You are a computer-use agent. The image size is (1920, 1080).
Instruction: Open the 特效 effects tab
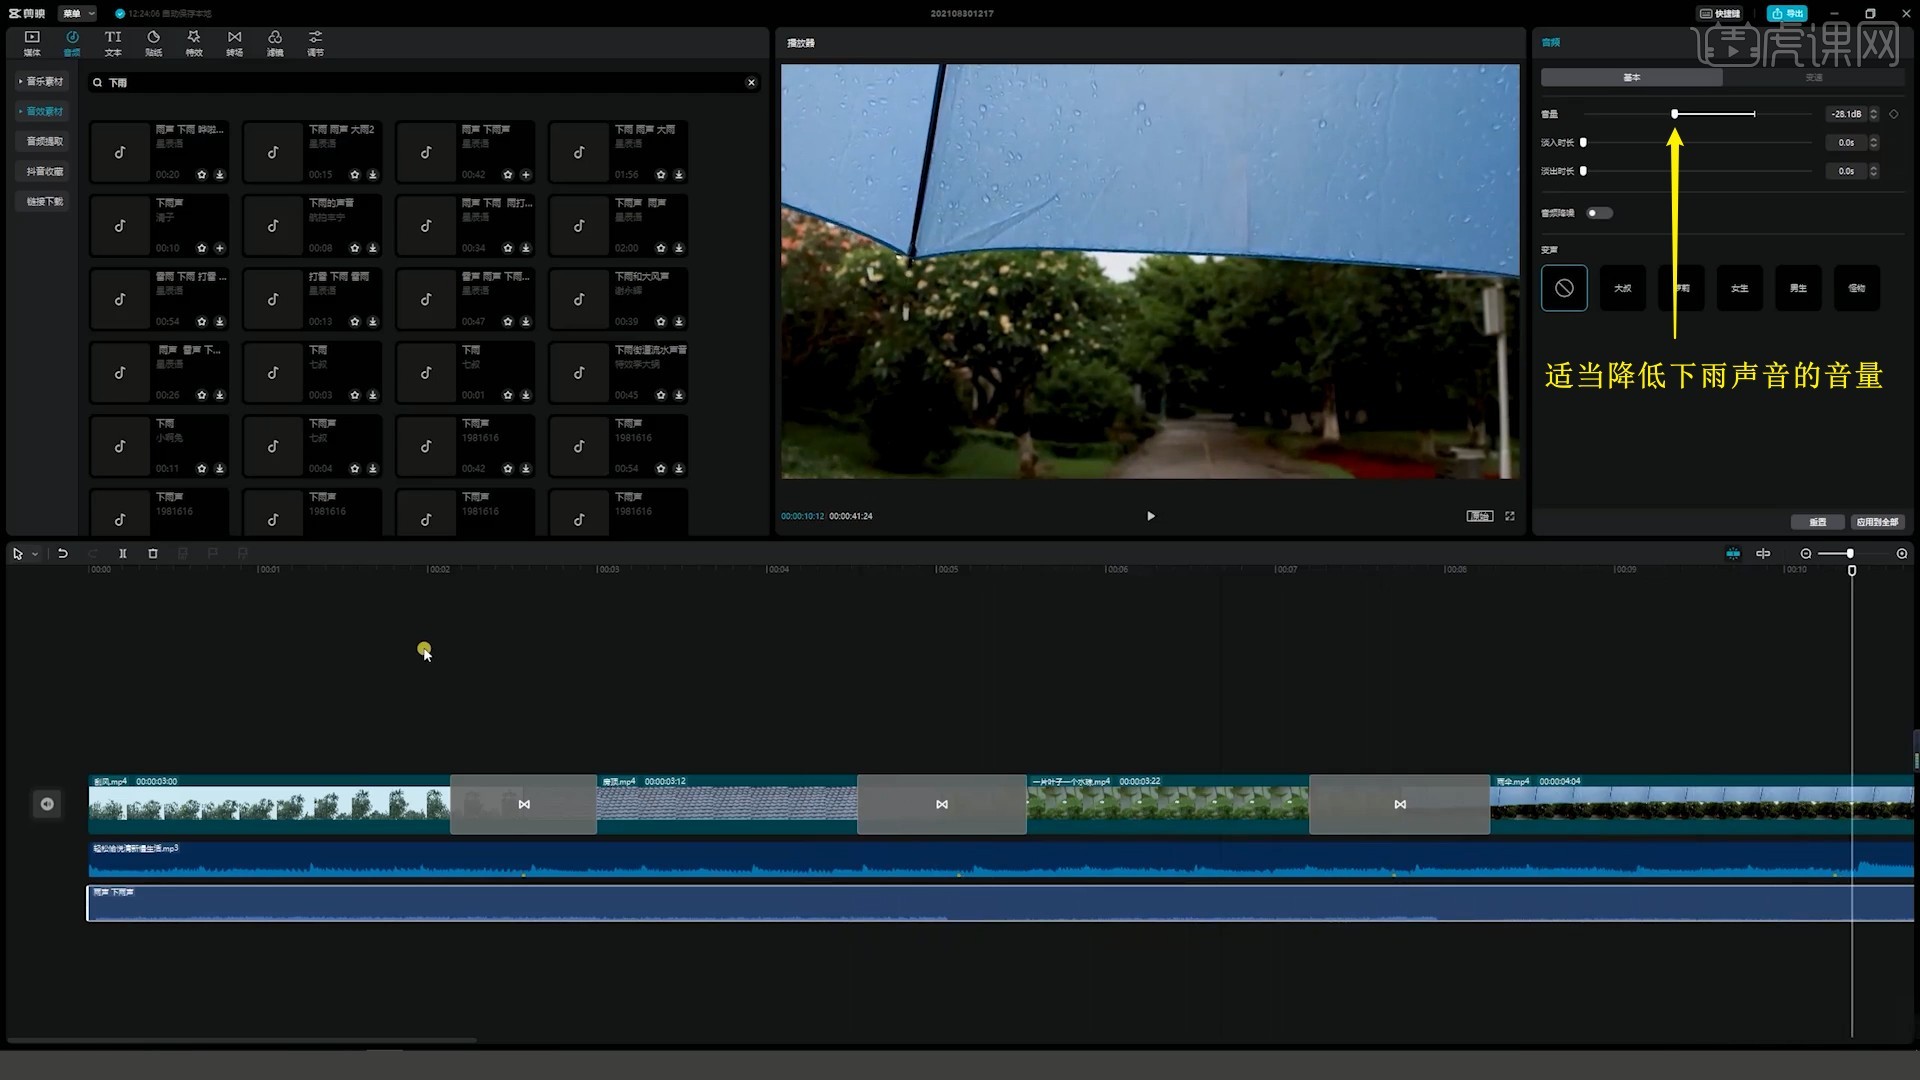click(x=194, y=43)
